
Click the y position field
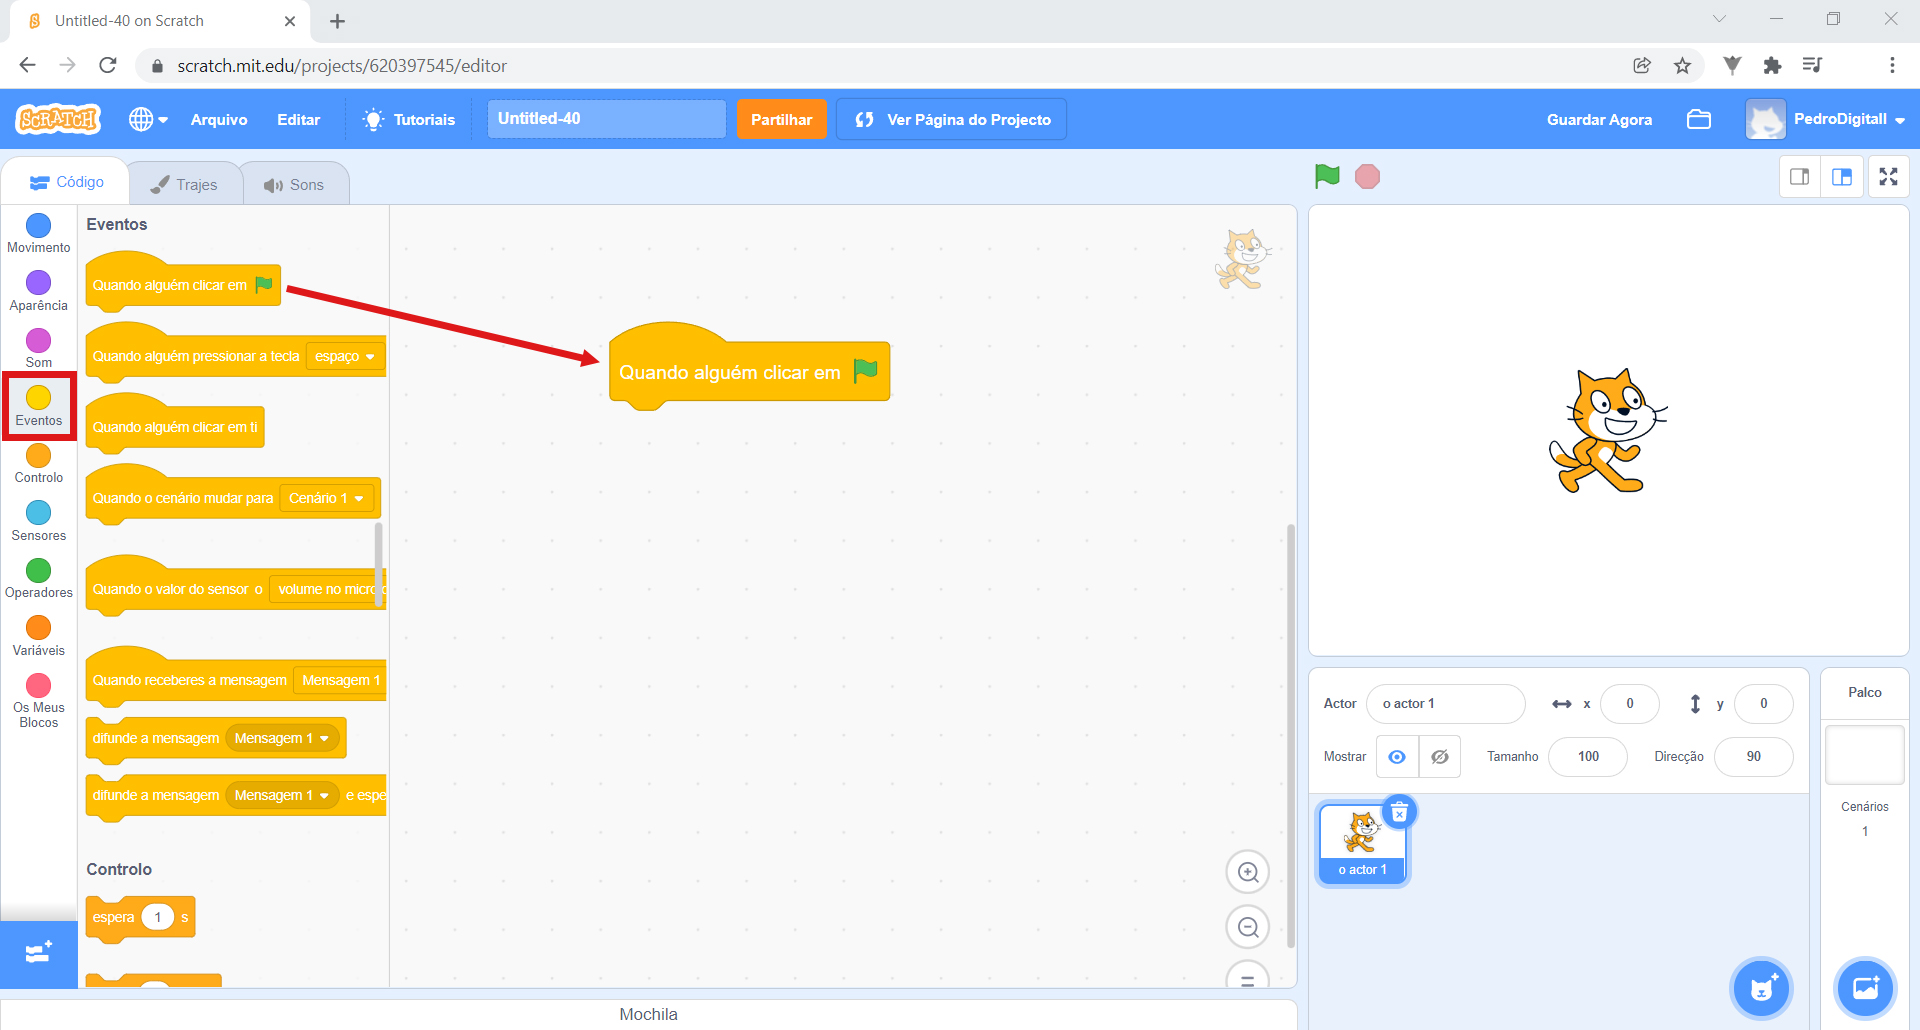(x=1763, y=704)
